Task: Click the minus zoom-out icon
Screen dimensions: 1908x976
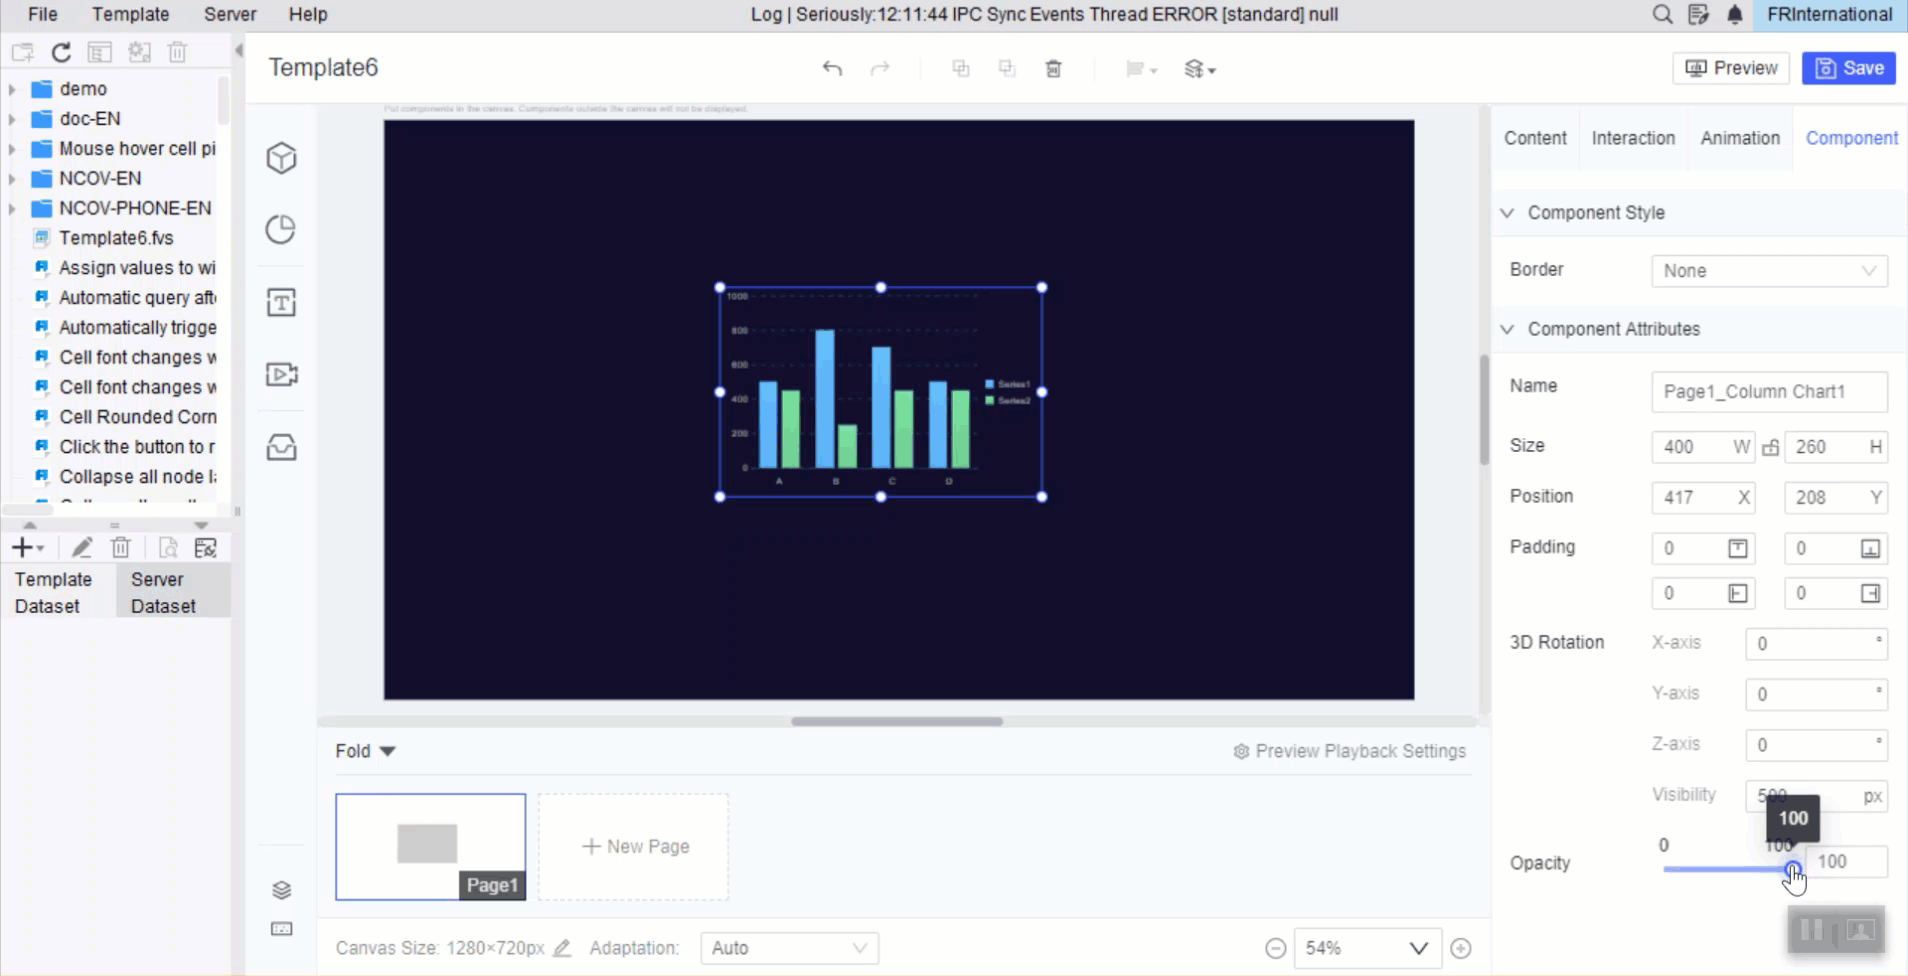Action: (1276, 948)
